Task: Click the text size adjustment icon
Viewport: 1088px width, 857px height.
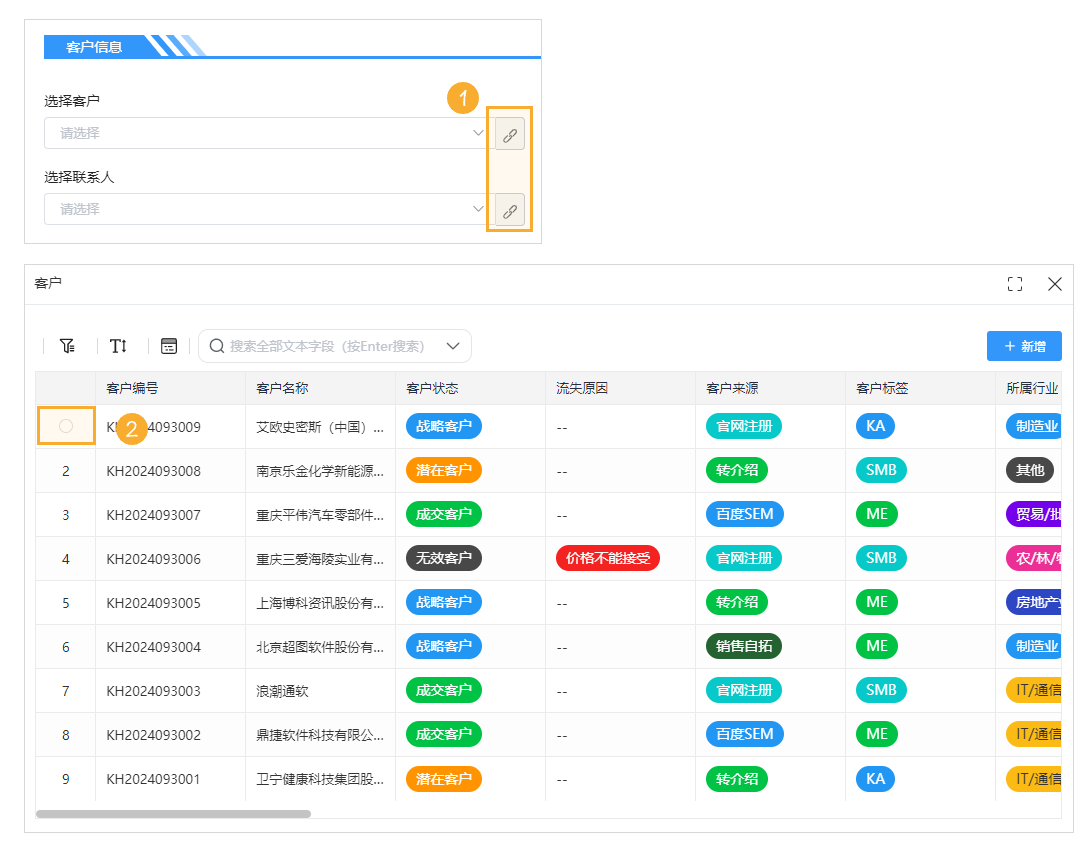Action: tap(118, 345)
